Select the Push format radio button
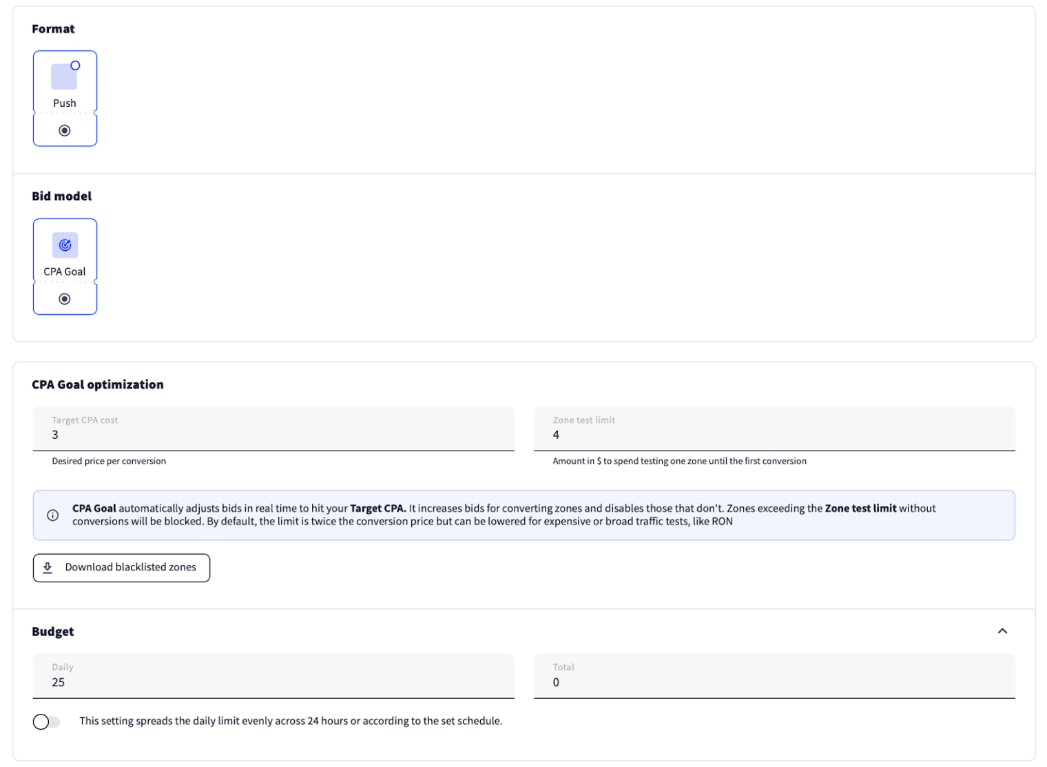Screen dimensions: 1047x767 point(64,130)
